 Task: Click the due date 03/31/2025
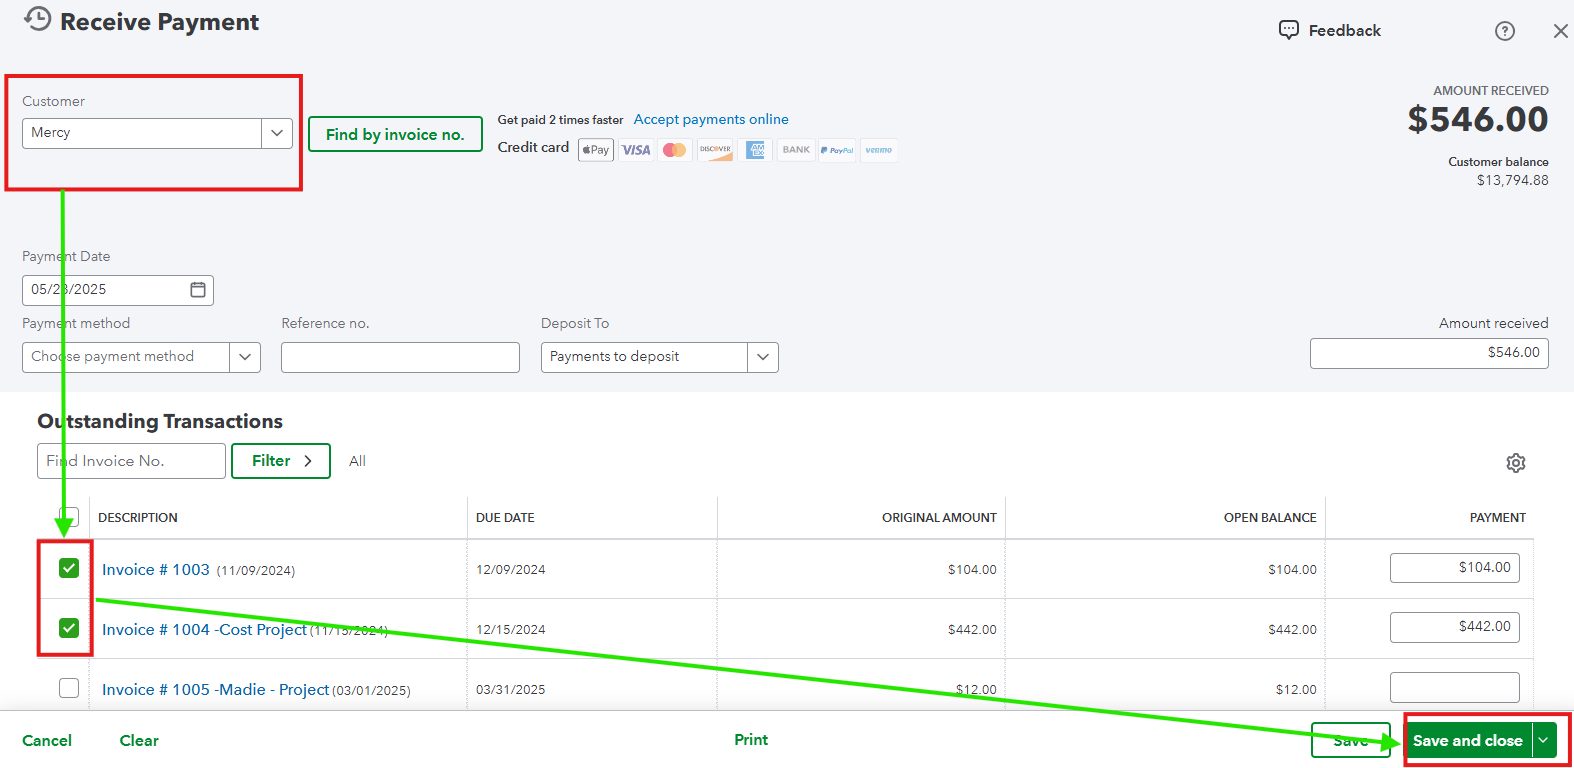coord(511,690)
